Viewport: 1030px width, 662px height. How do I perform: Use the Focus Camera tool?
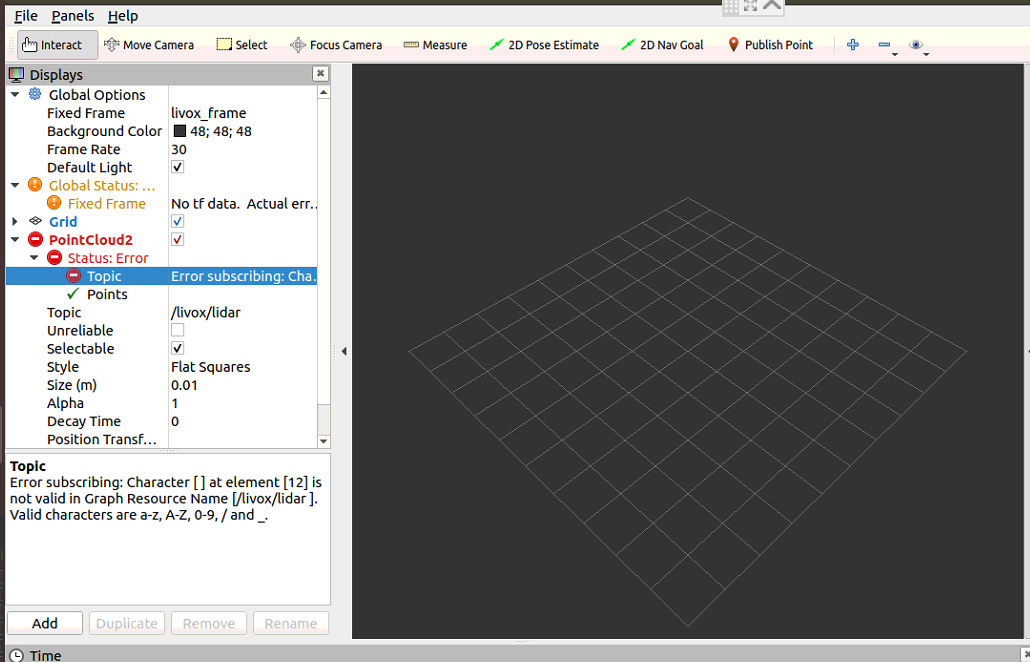pyautogui.click(x=335, y=44)
